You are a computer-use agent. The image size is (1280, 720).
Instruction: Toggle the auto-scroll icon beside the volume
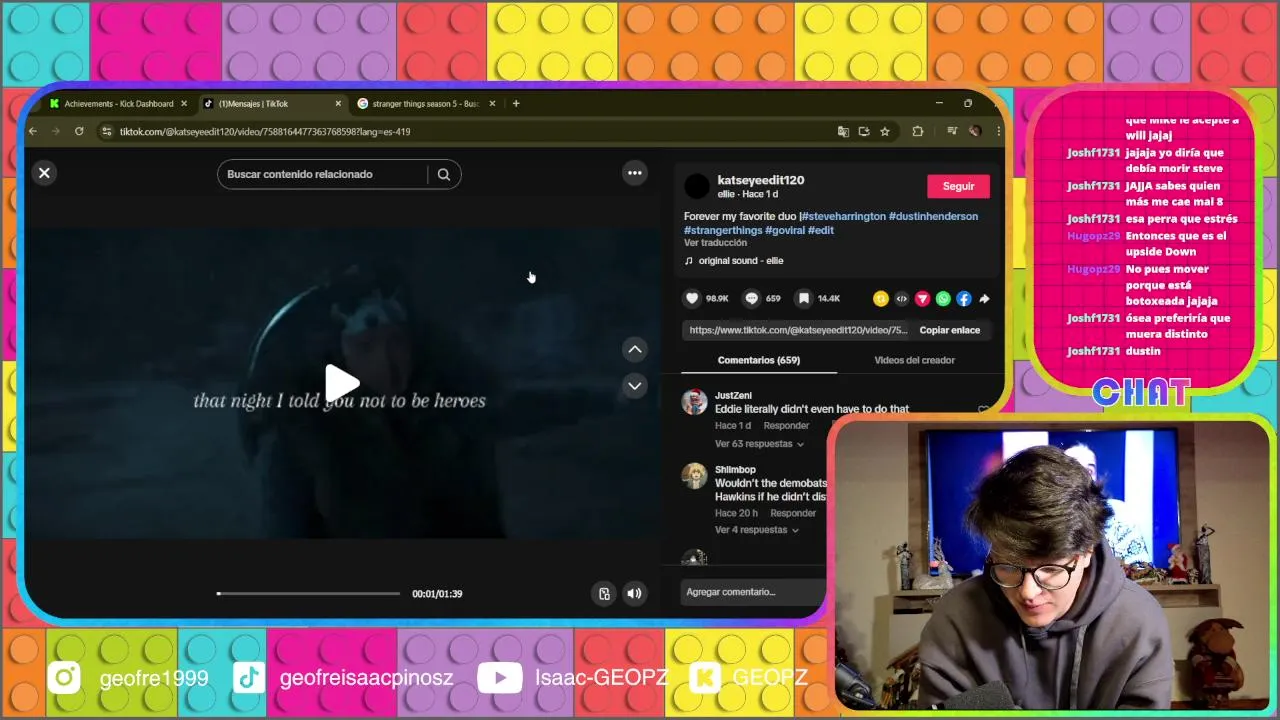tap(604, 593)
